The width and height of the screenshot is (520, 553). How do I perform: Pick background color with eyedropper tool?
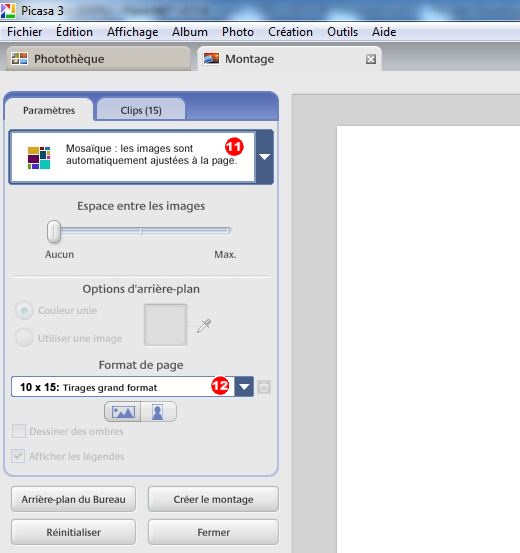204,326
